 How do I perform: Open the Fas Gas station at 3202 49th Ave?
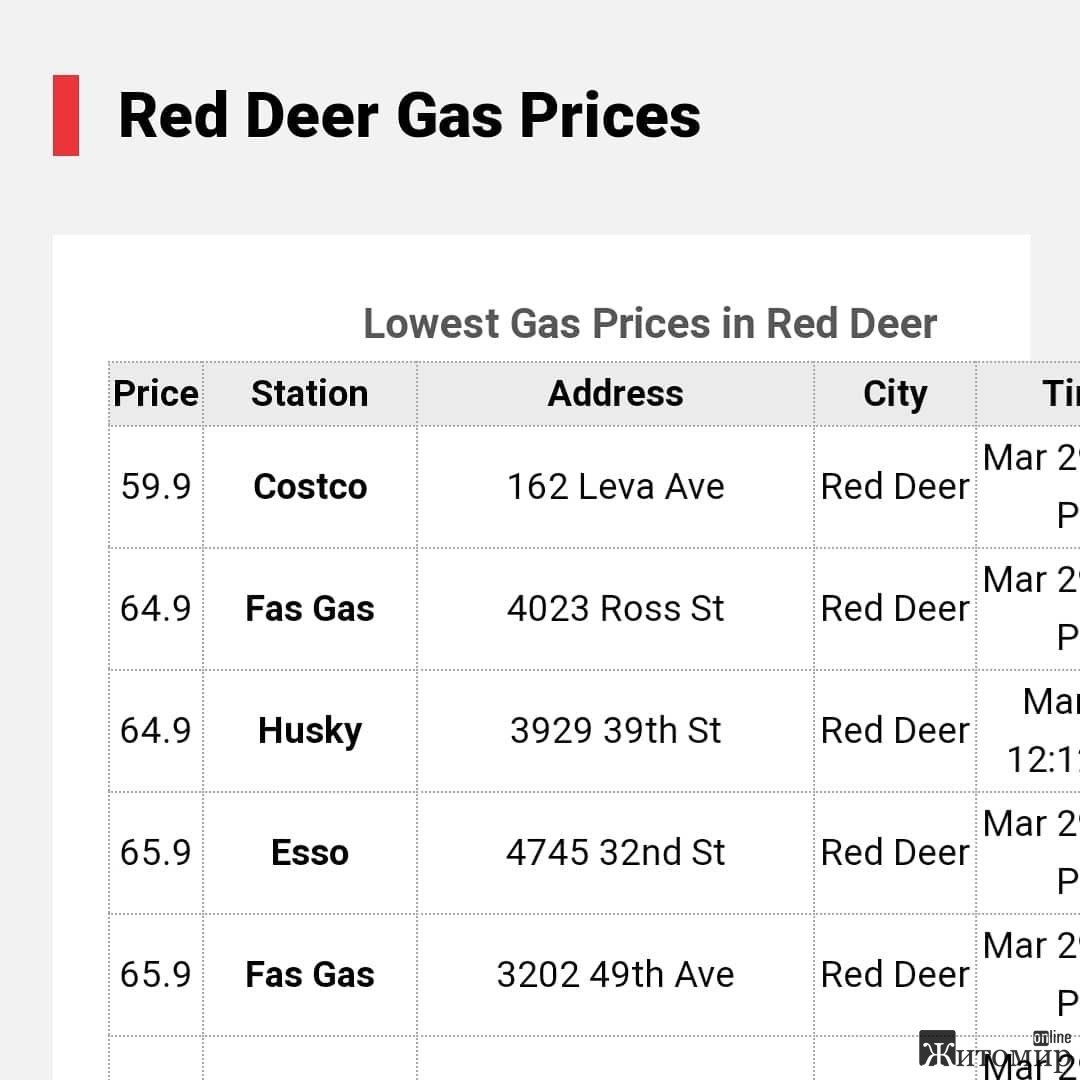pyautogui.click(x=310, y=975)
